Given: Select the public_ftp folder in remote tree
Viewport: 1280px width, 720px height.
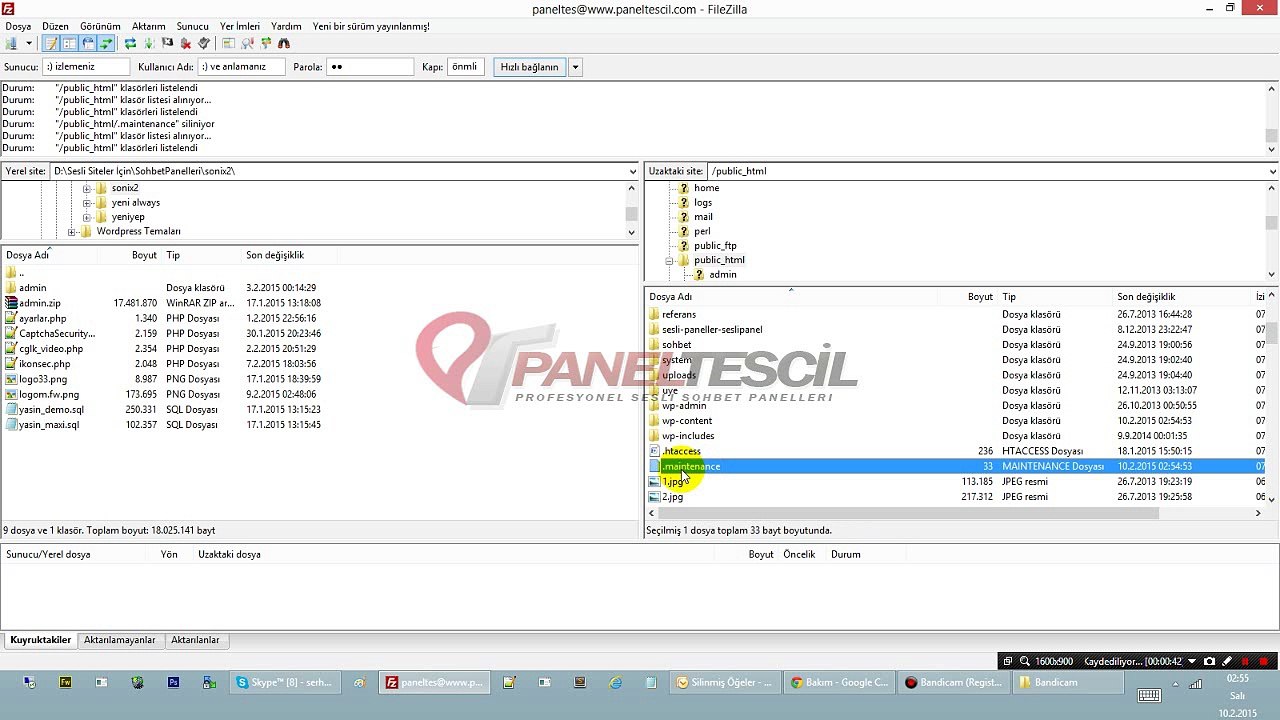Looking at the screenshot, I should (x=715, y=246).
